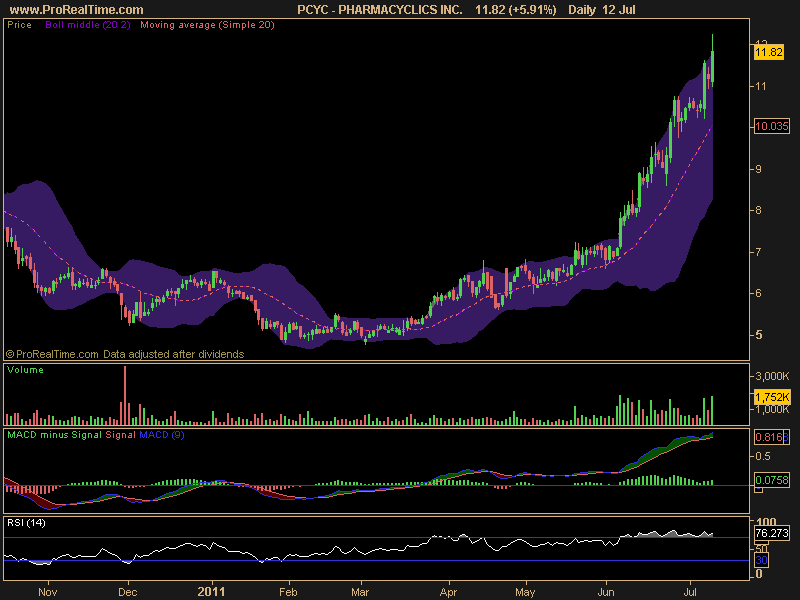
Task: Select the red Signal legend label
Action: 120,435
